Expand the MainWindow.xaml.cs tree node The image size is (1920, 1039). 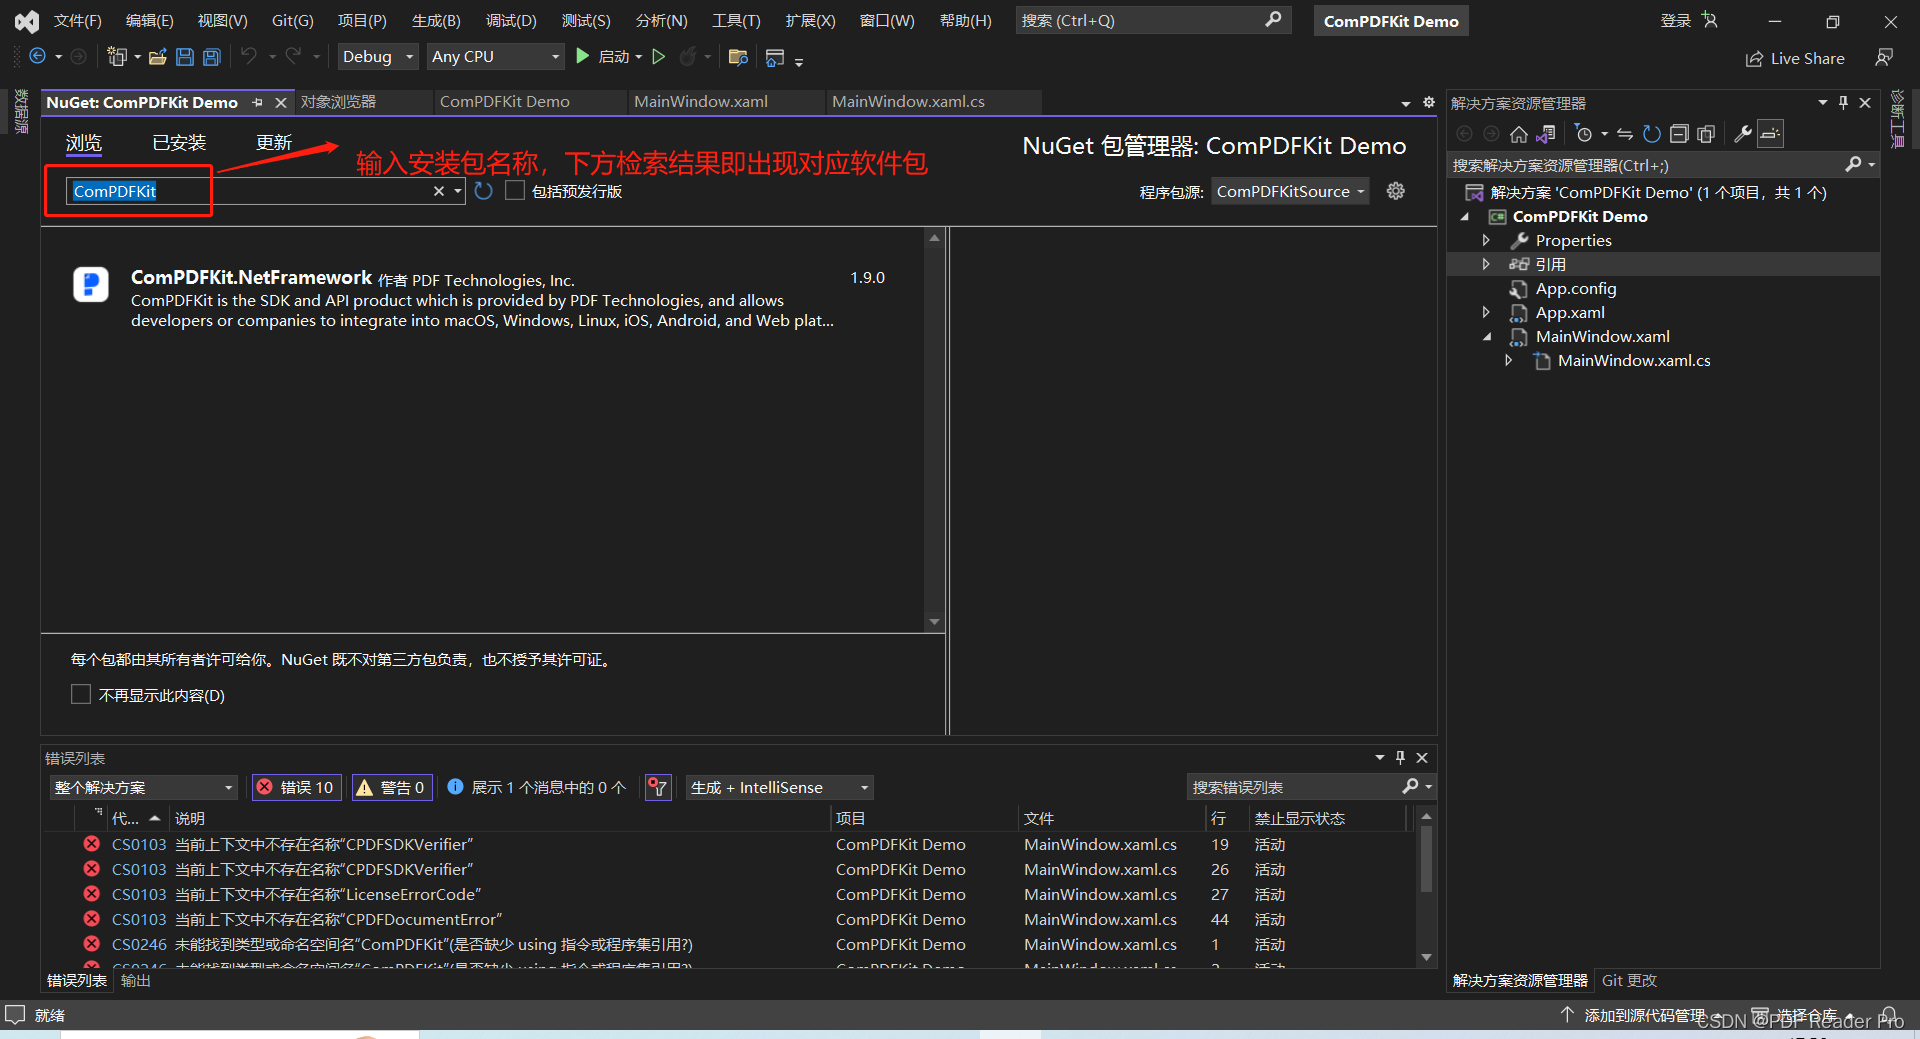[1508, 360]
